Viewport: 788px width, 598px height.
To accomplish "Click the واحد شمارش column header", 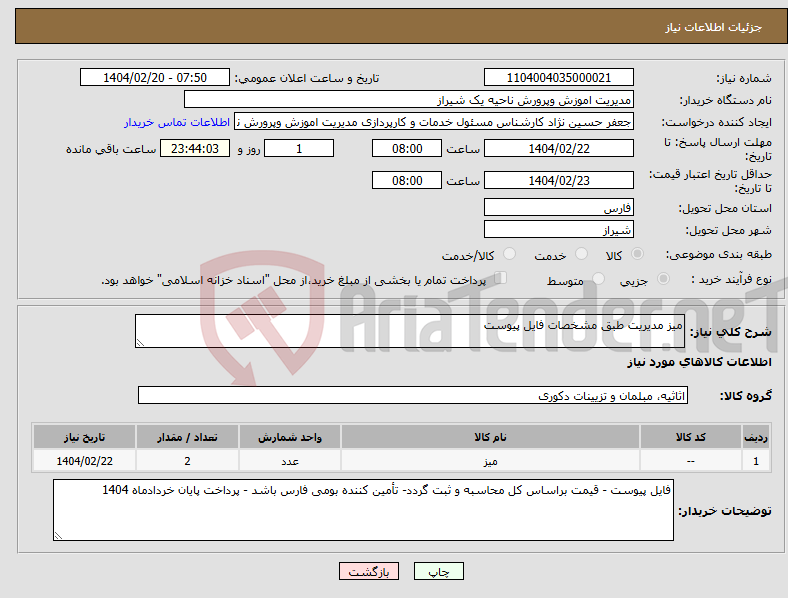I will tap(290, 437).
